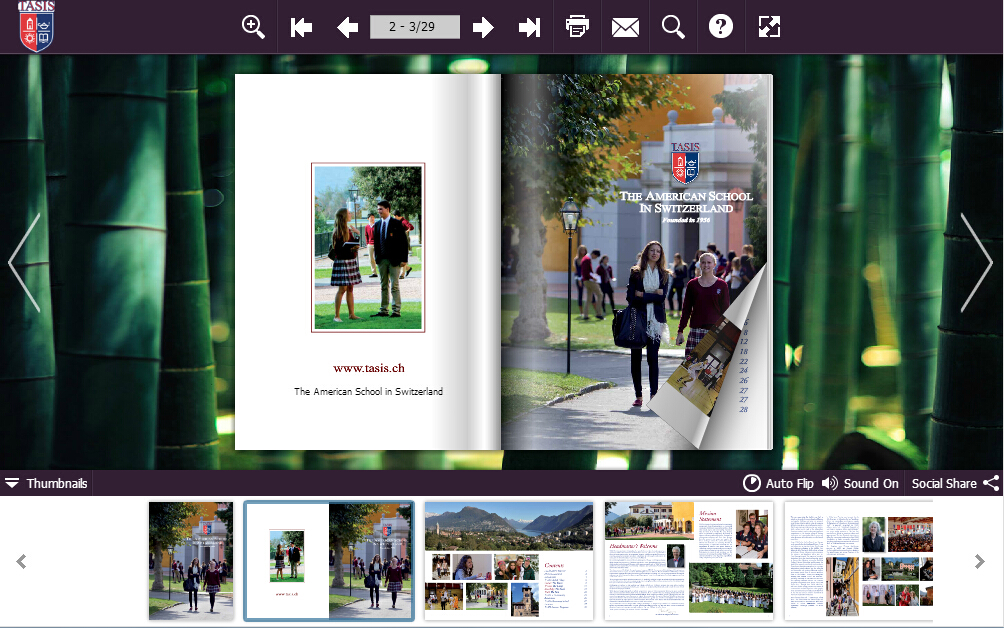1004x628 pixels.
Task: Collapse the Thumbnails panel
Action: [46, 483]
